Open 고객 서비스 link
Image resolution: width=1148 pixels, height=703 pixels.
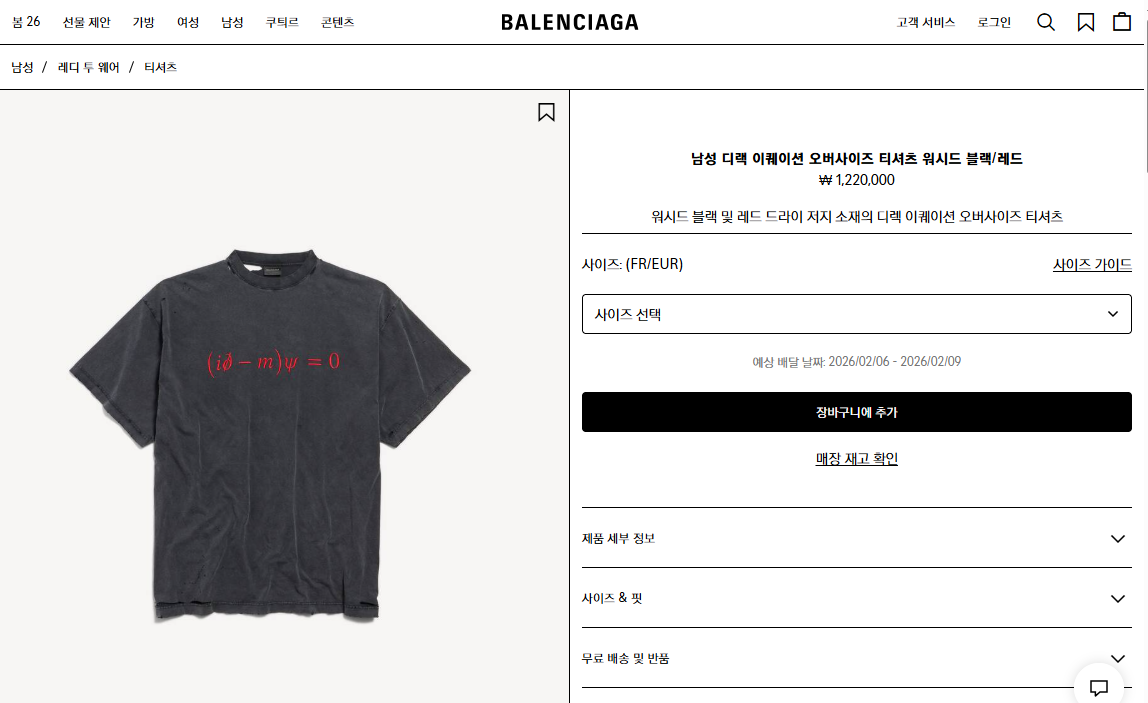click(925, 23)
